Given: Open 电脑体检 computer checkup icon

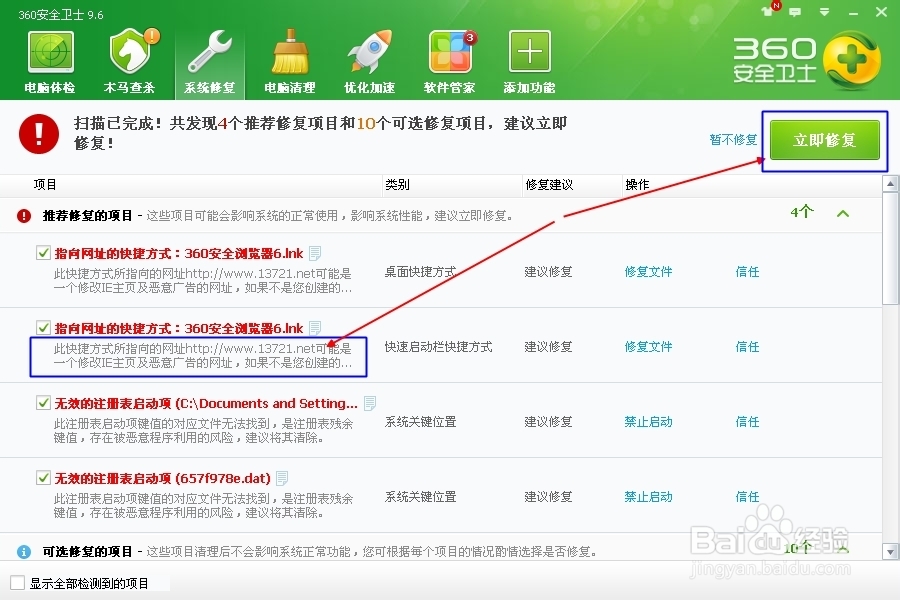Looking at the screenshot, I should pos(51,62).
